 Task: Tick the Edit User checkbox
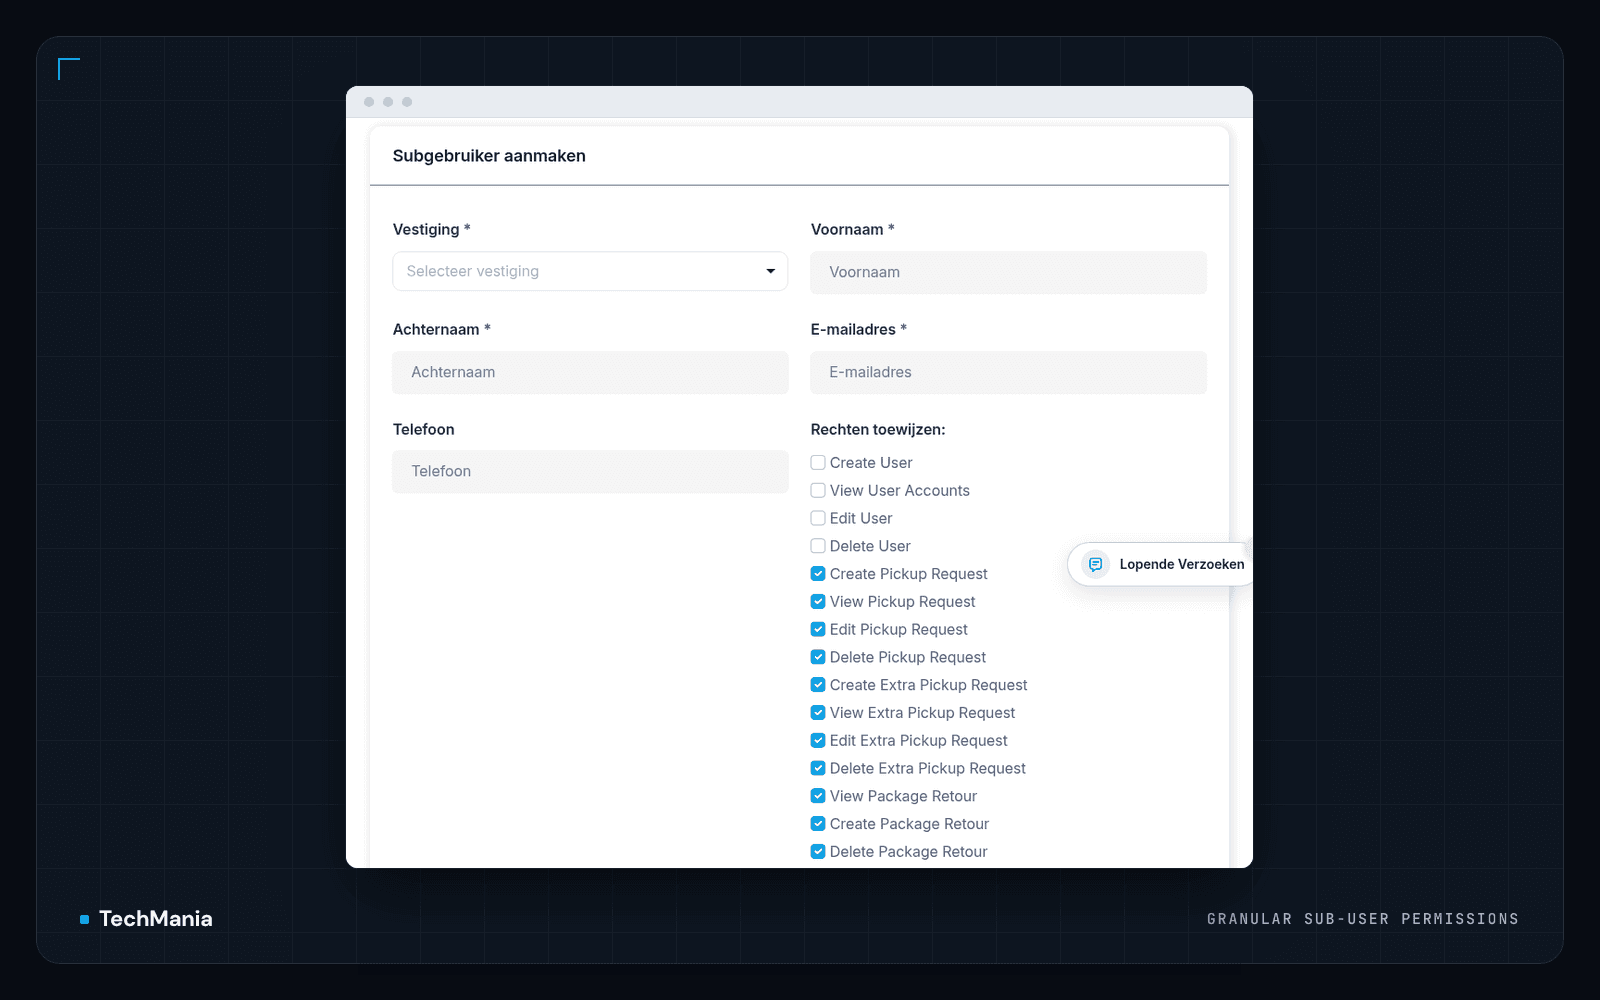pos(818,518)
